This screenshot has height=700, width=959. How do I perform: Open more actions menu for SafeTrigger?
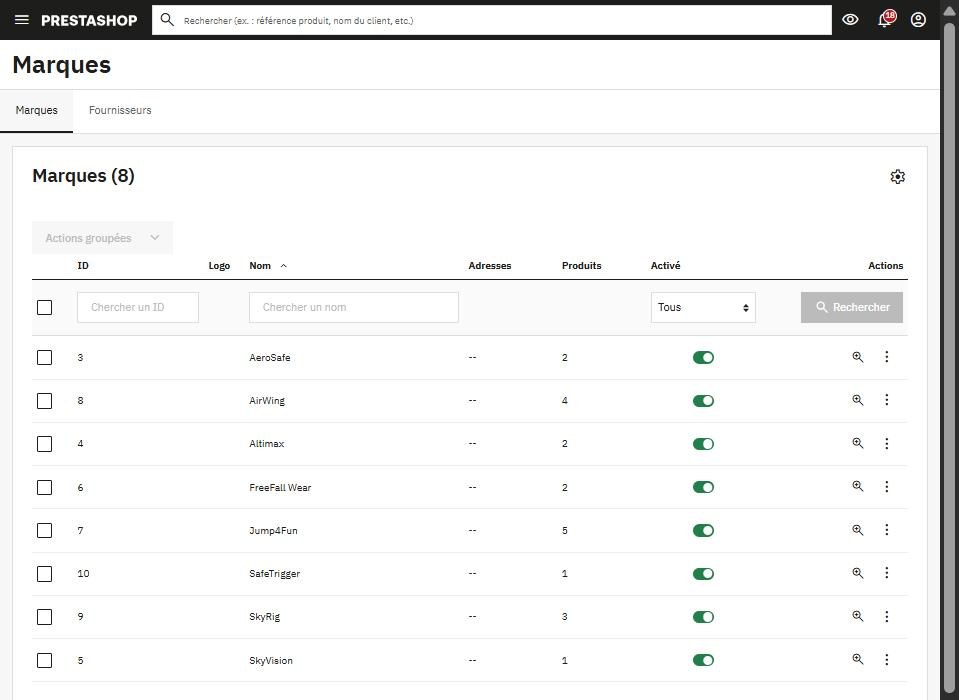point(887,573)
